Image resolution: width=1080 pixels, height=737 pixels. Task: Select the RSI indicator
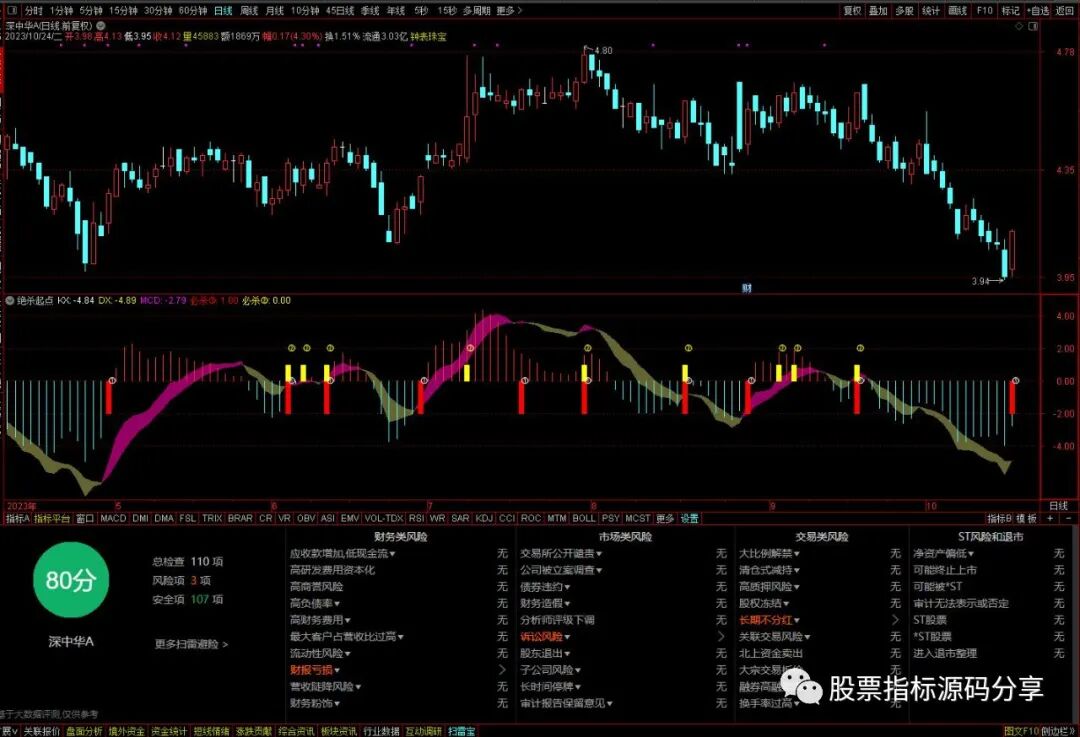click(416, 518)
